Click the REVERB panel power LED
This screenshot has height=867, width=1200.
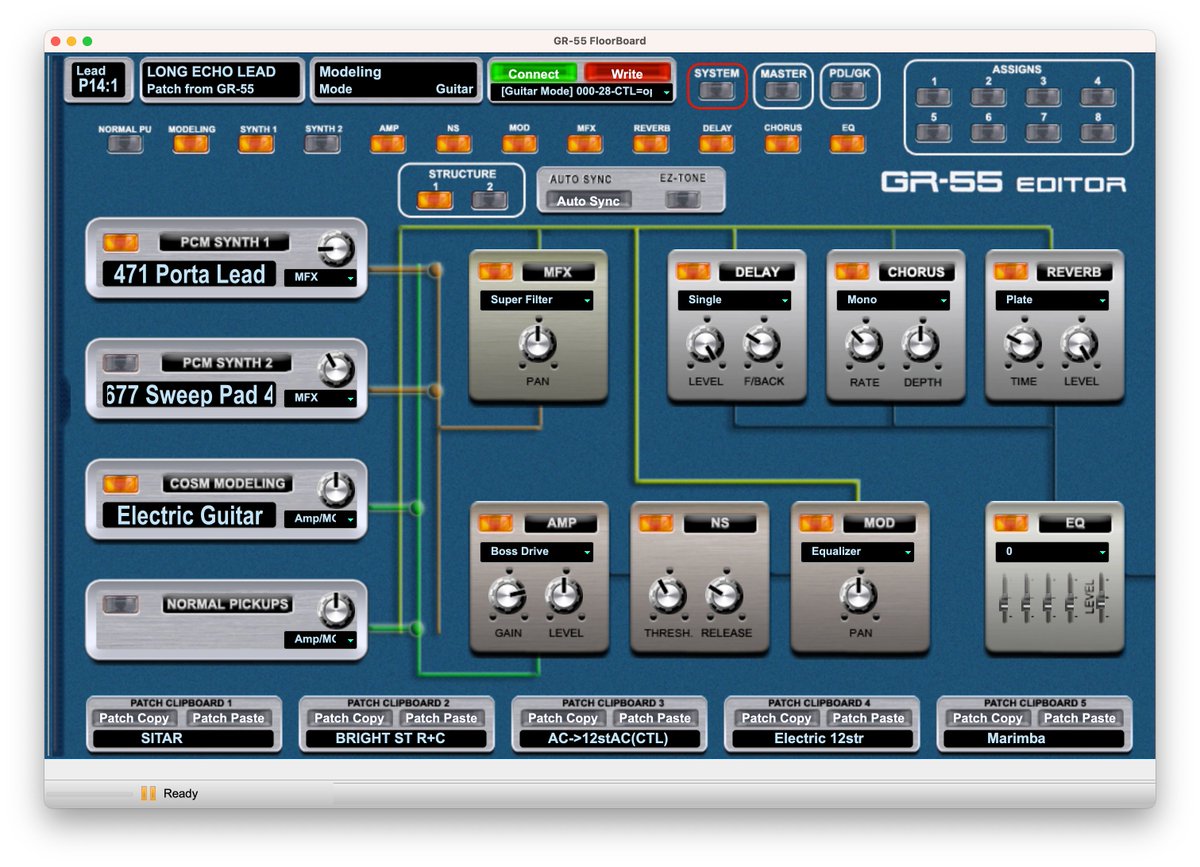coord(1011,272)
